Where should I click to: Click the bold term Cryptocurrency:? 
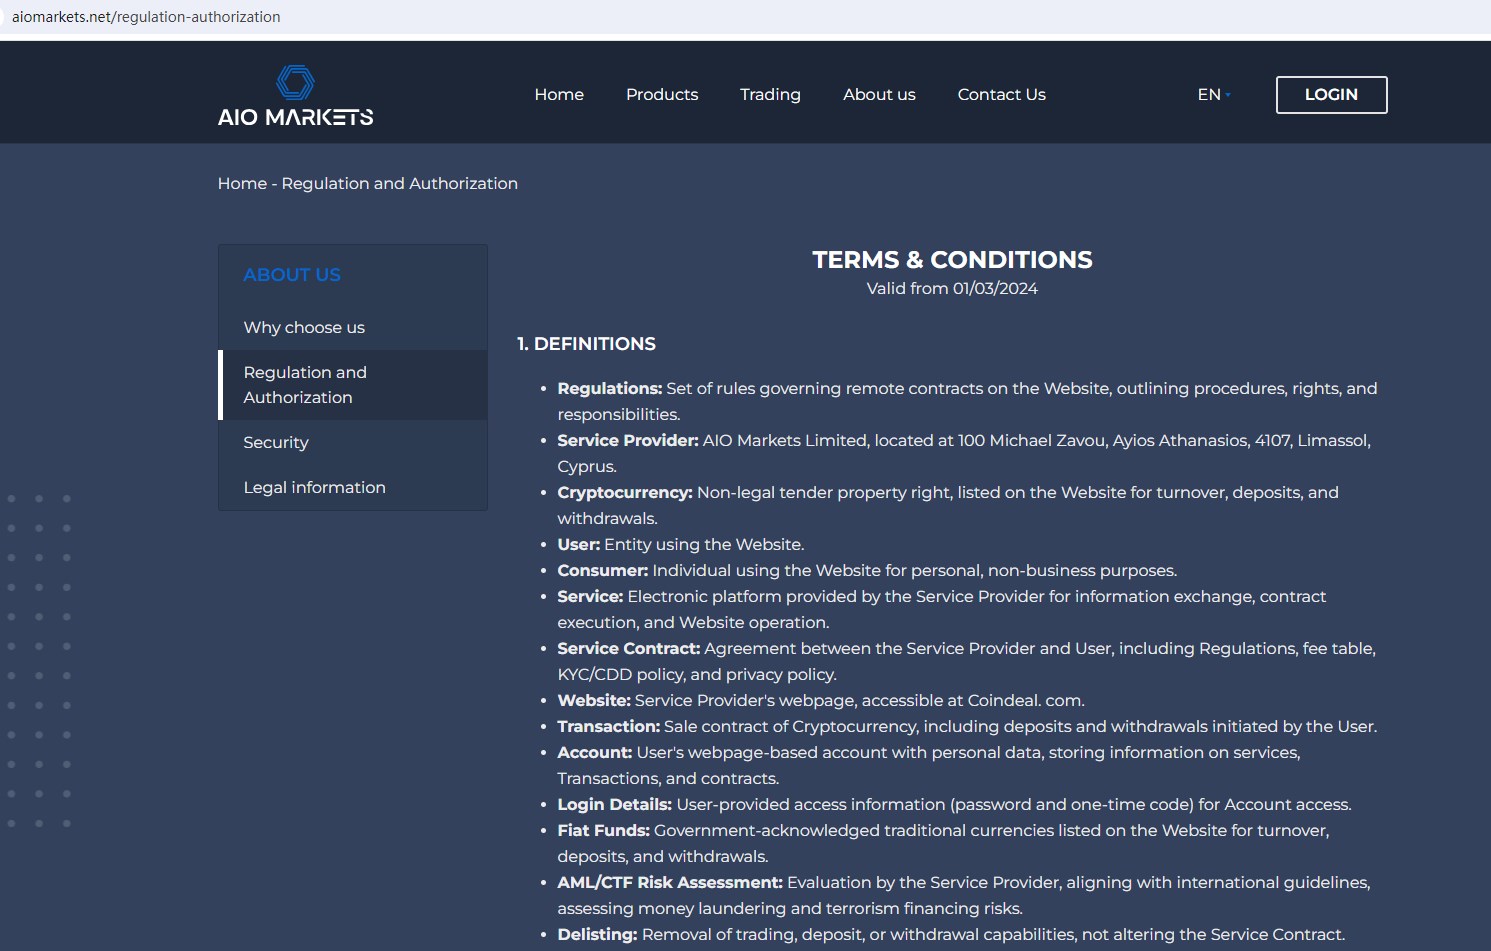(x=625, y=492)
